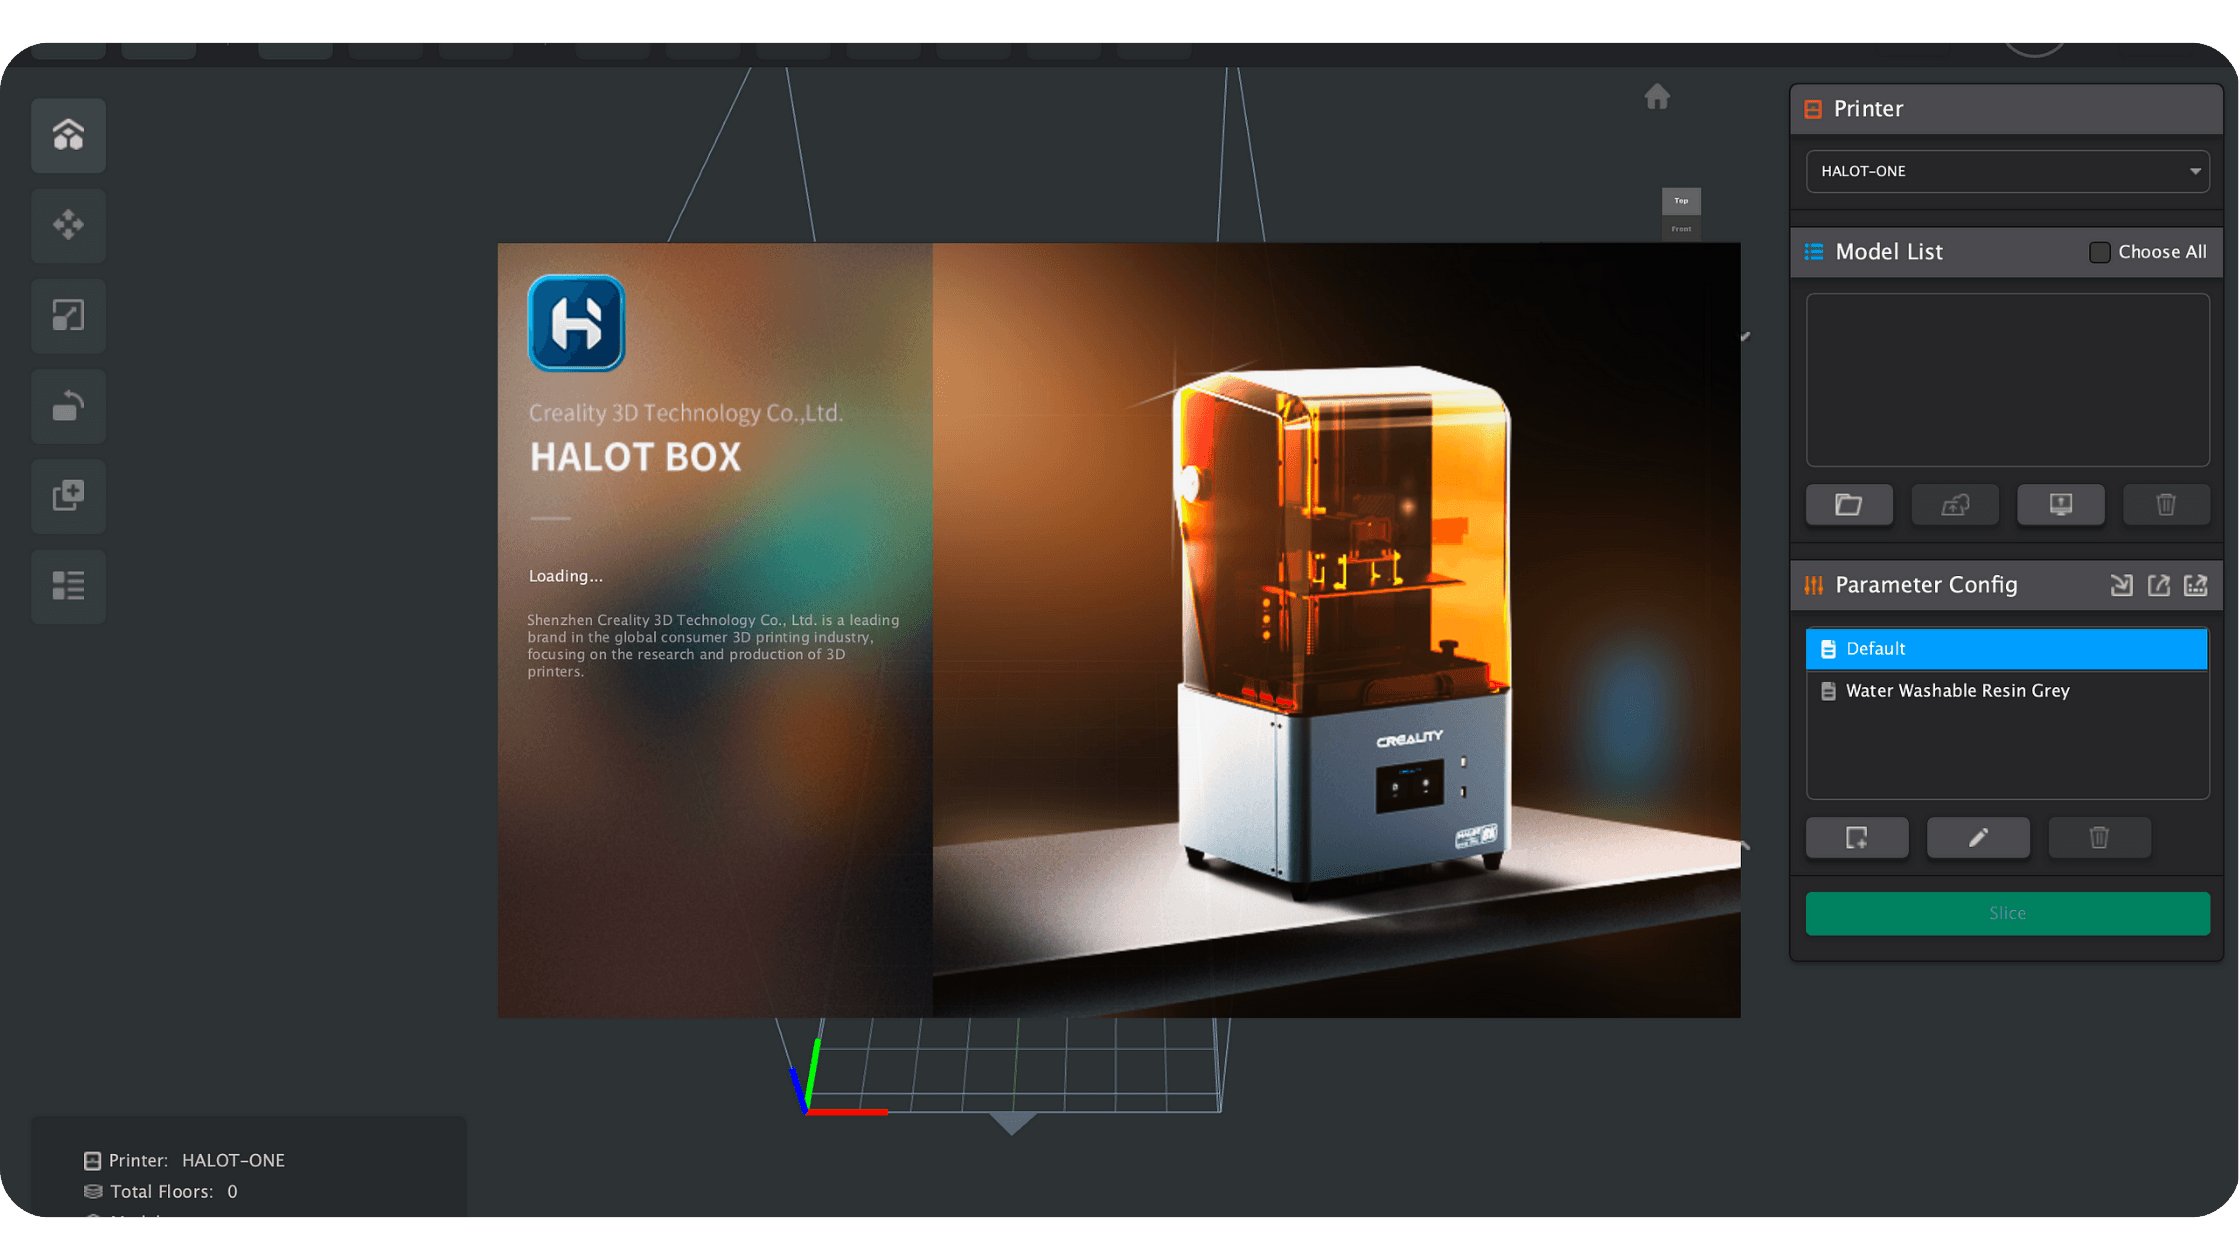Select HALOT-ONE printer dropdown
2240x1260 pixels.
(x=2005, y=169)
